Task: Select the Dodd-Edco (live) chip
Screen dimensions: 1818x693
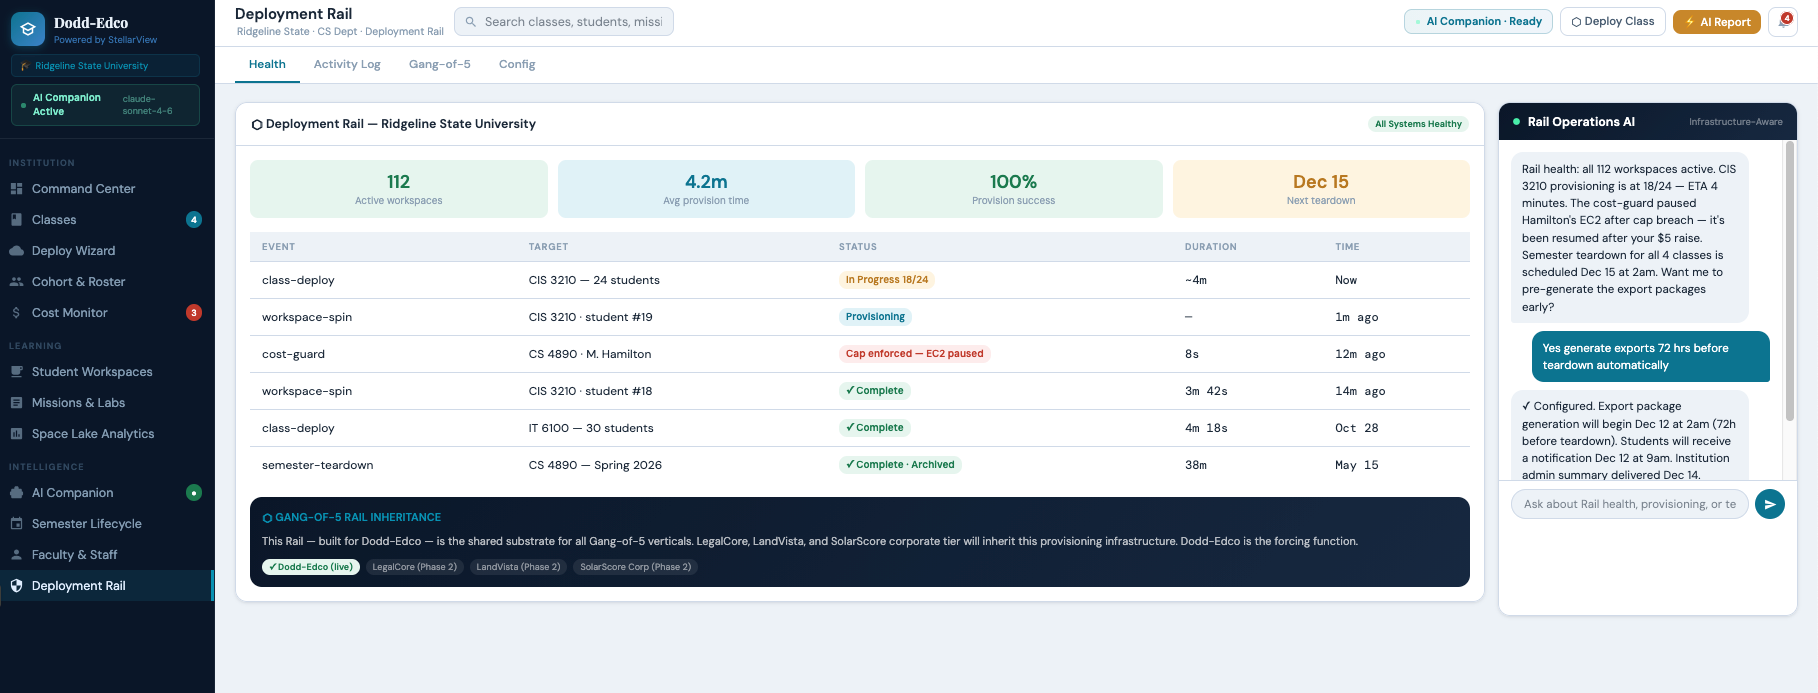Action: pos(310,567)
